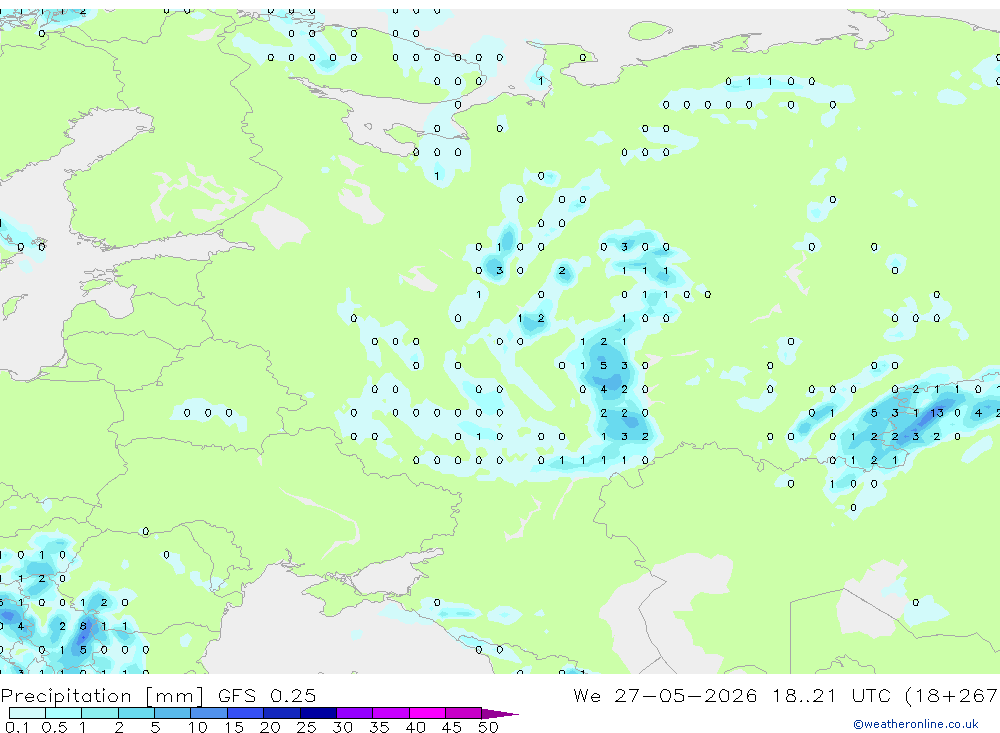The image size is (1000, 733).
Task: Open the weatheronline.co.uk copyright link
Action: pos(915,724)
